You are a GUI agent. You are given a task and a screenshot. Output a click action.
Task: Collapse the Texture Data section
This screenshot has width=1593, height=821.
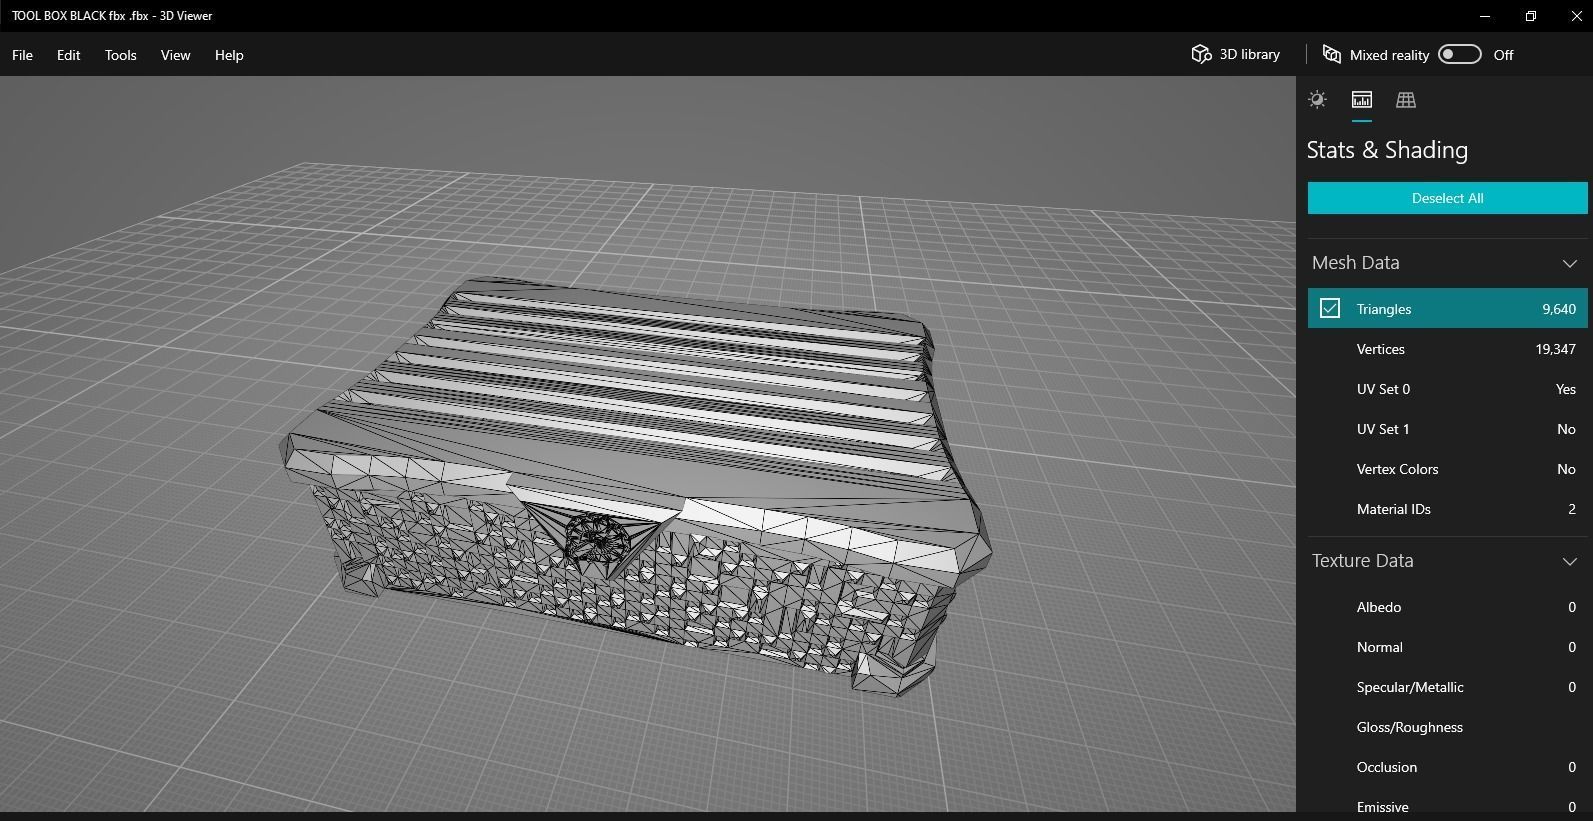tap(1569, 561)
